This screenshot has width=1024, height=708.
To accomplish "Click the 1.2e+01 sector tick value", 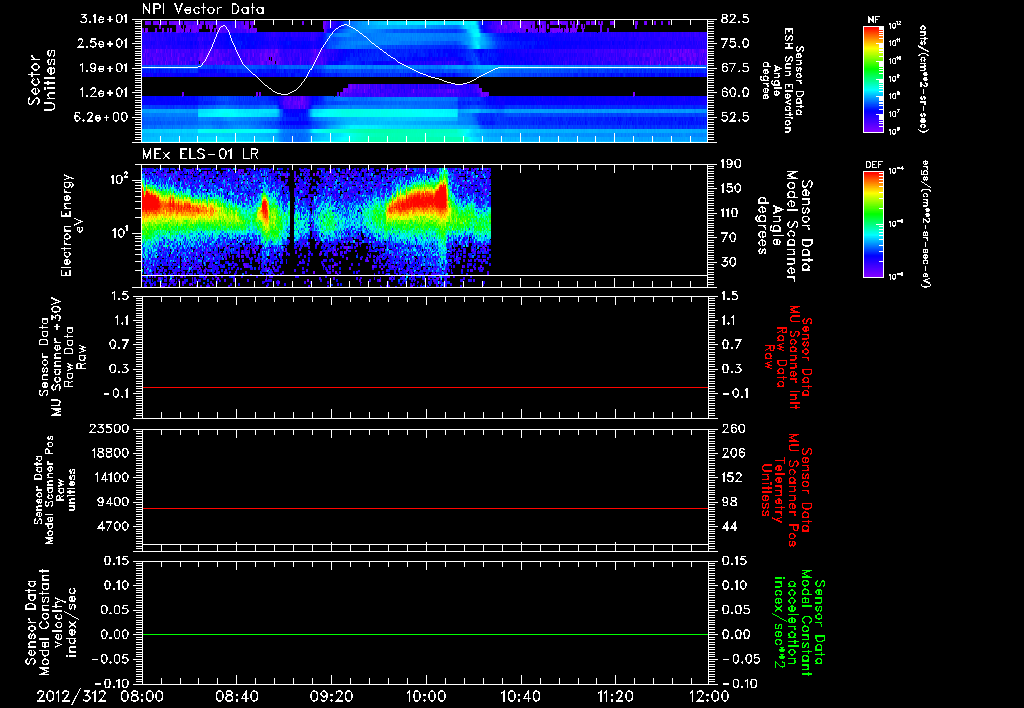I will (104, 93).
